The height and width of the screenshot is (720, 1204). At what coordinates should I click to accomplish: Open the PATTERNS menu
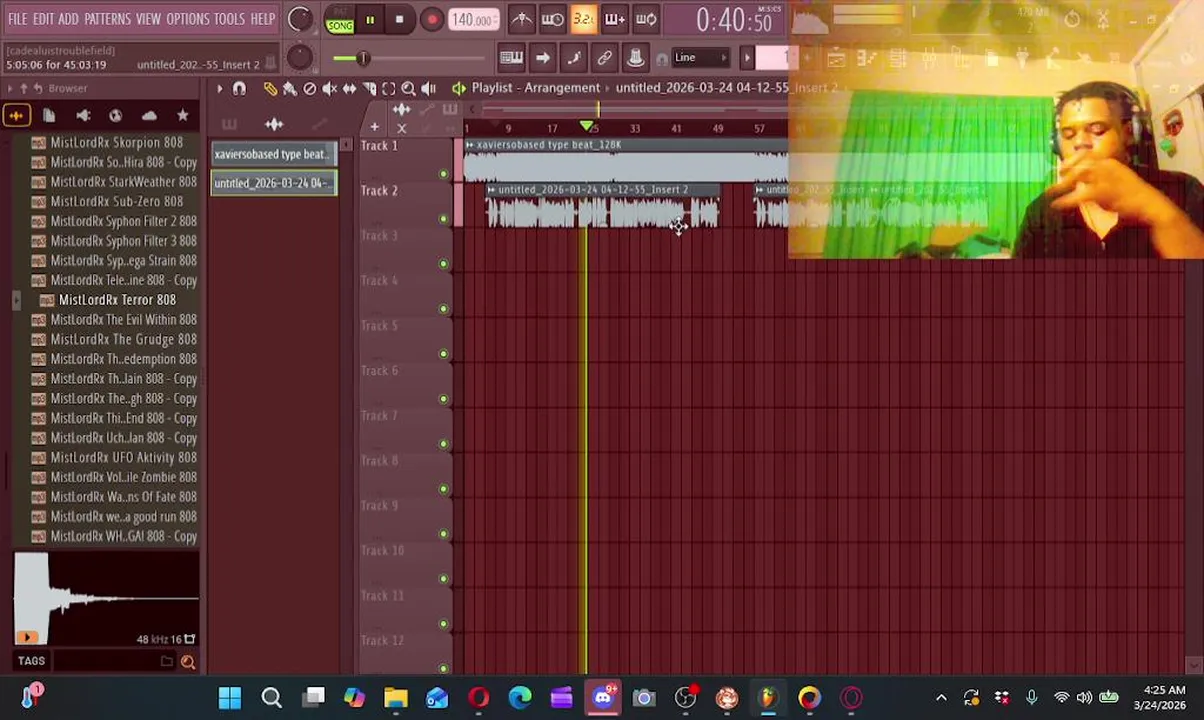(x=107, y=19)
